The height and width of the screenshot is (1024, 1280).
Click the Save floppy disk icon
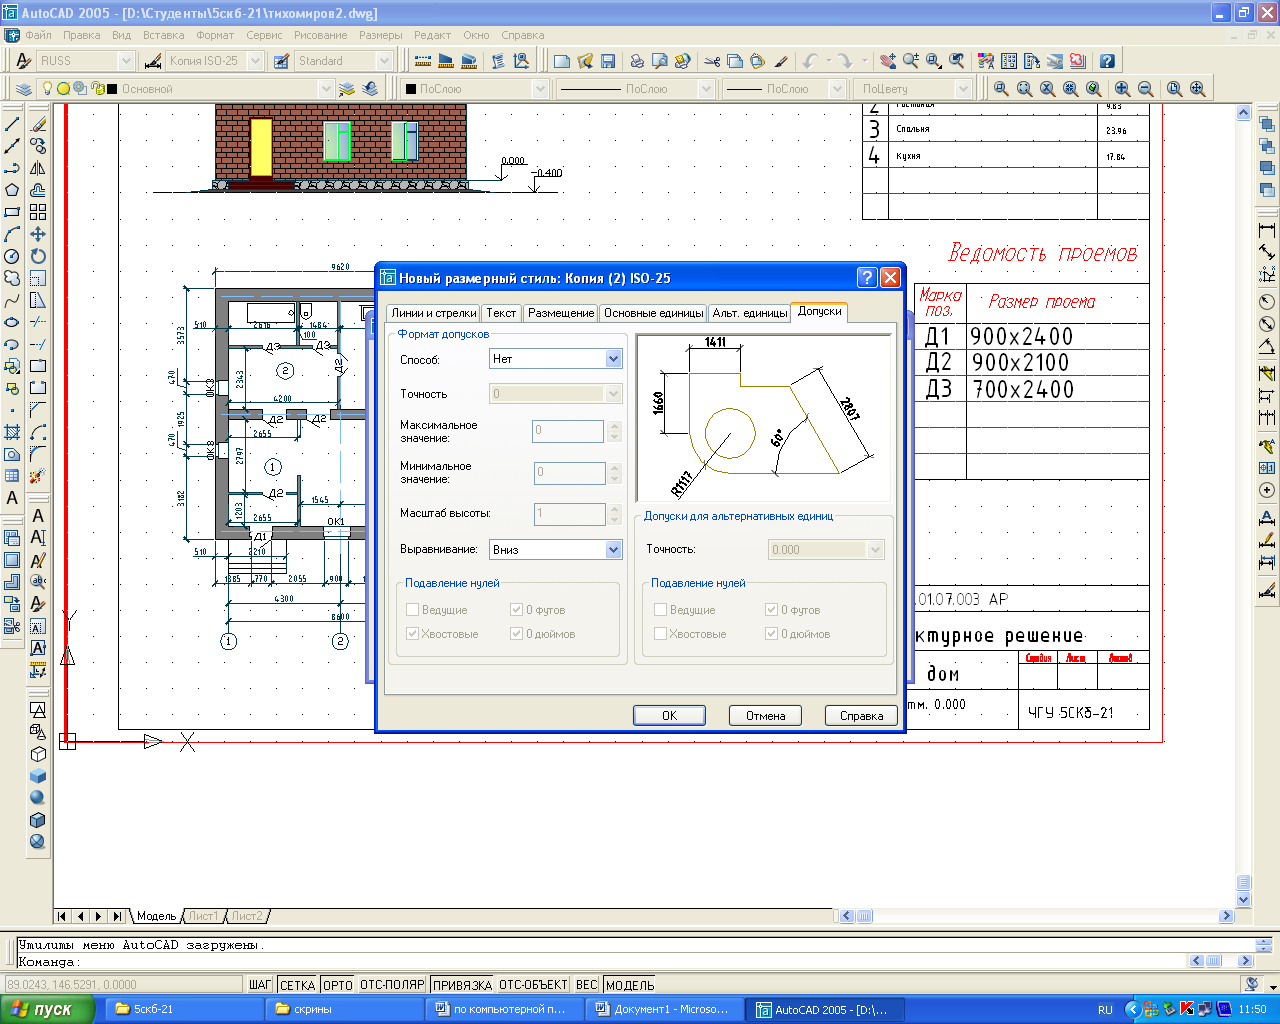pyautogui.click(x=608, y=61)
